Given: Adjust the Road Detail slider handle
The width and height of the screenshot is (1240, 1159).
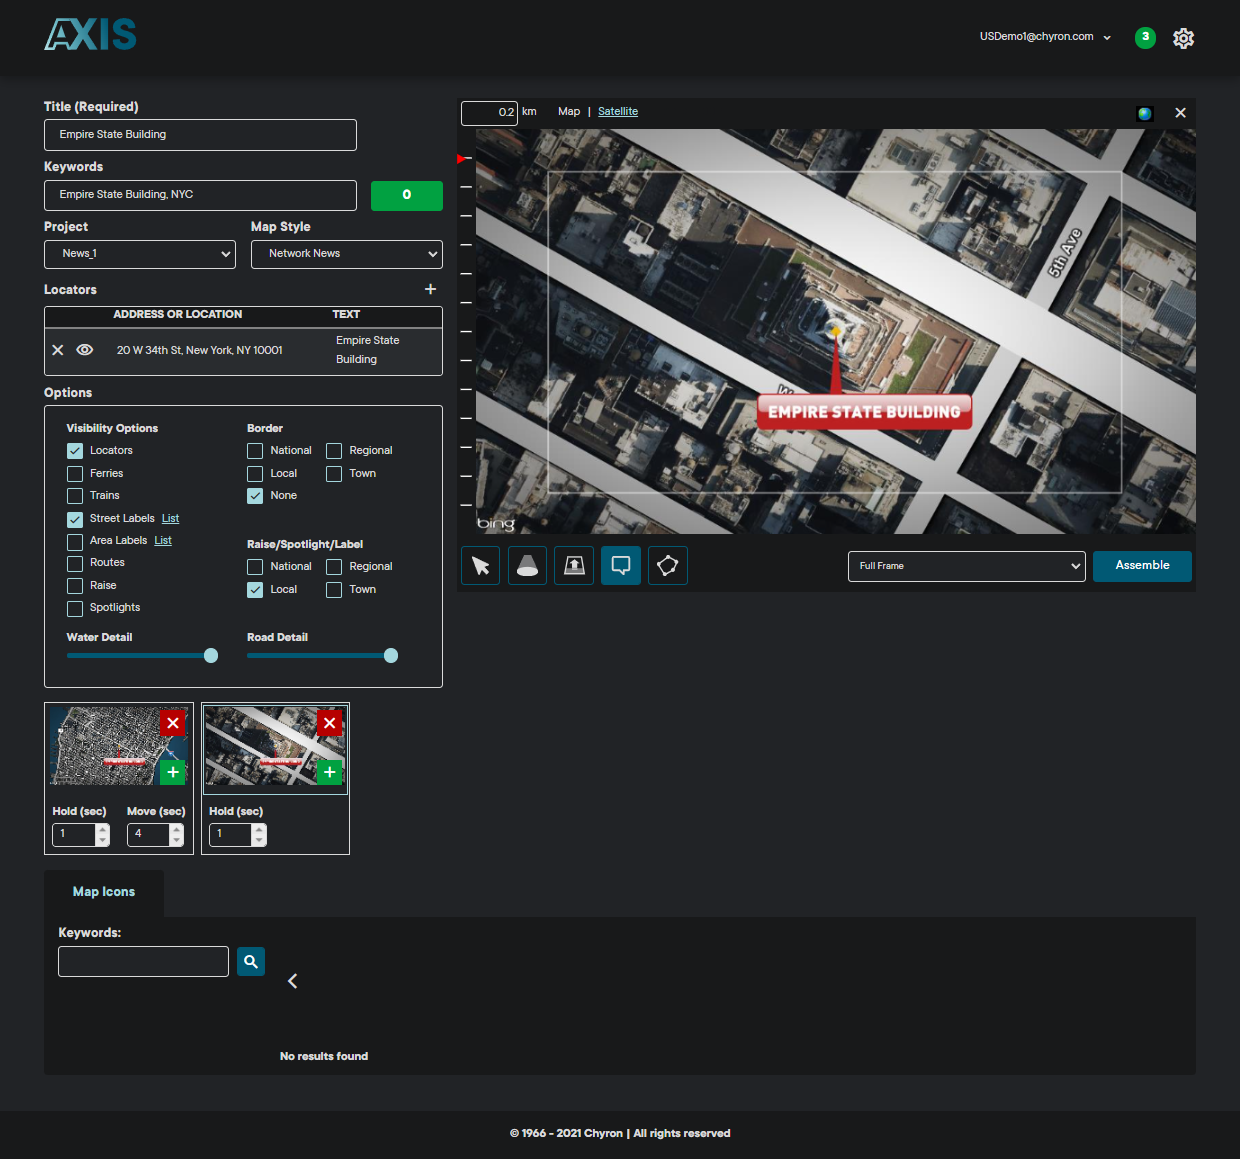Looking at the screenshot, I should [391, 656].
